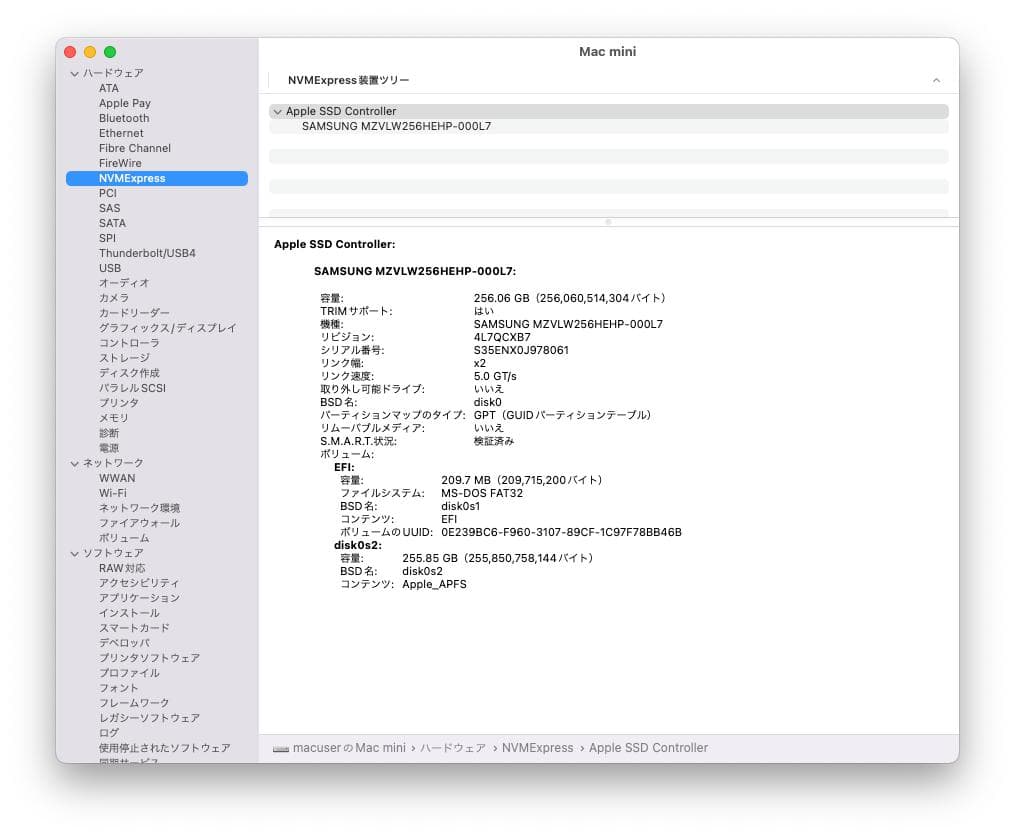Image resolution: width=1015 pixels, height=837 pixels.
Task: Select 電源 in the hardware list
Action: 108,448
